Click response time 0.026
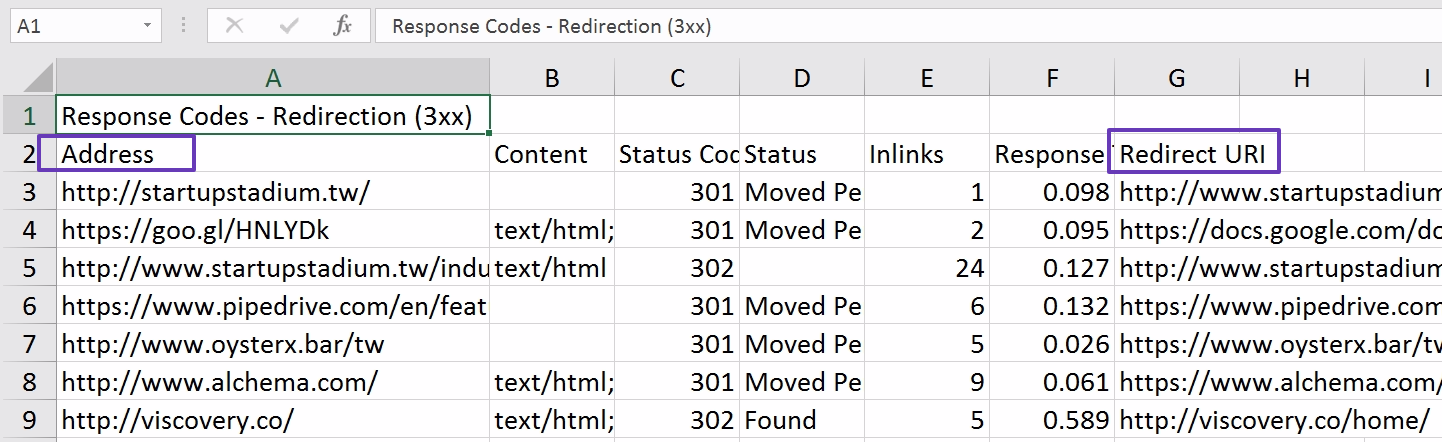 (x=1052, y=343)
